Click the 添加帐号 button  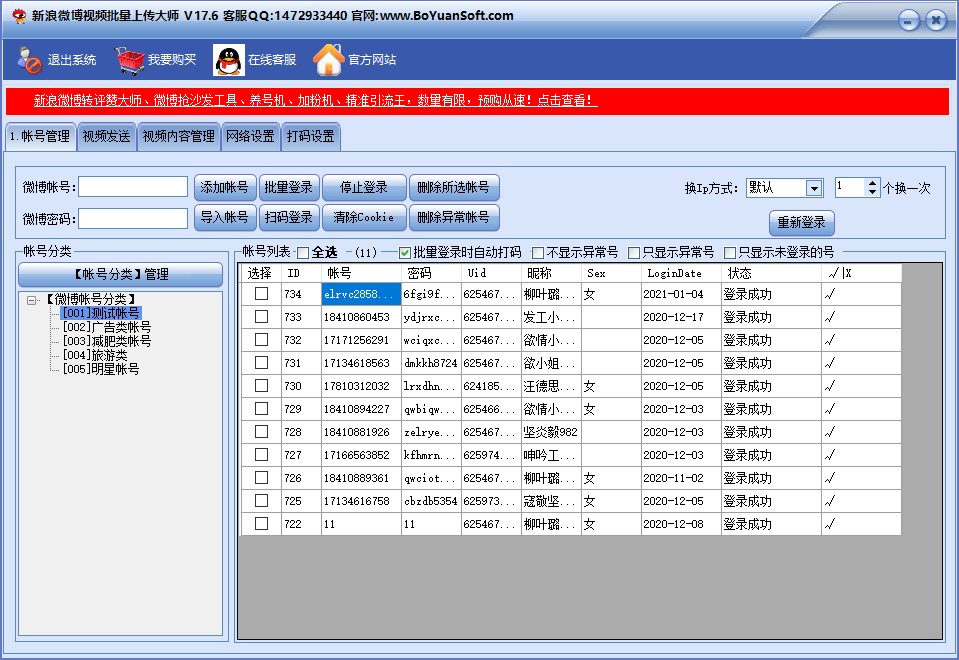224,187
